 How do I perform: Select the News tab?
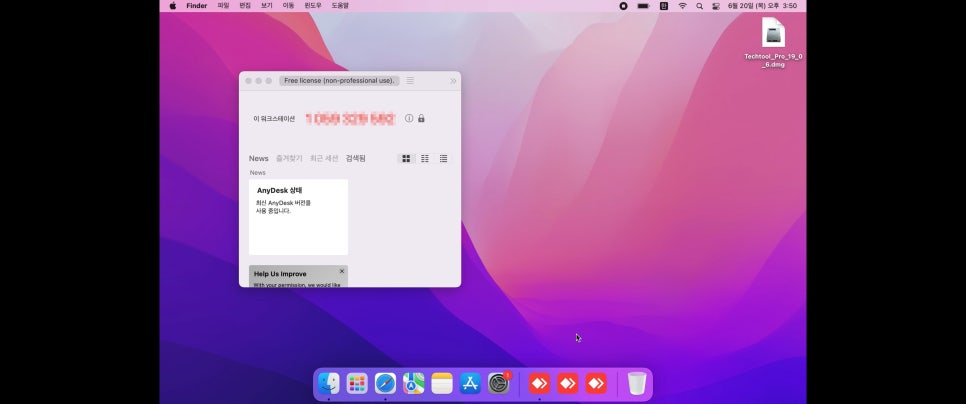tap(259, 158)
